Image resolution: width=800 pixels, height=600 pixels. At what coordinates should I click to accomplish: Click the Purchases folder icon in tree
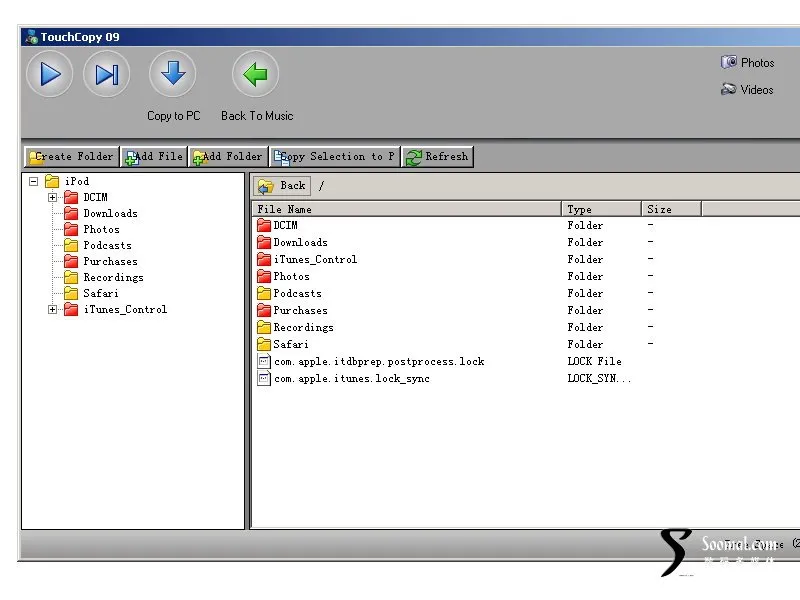point(71,261)
